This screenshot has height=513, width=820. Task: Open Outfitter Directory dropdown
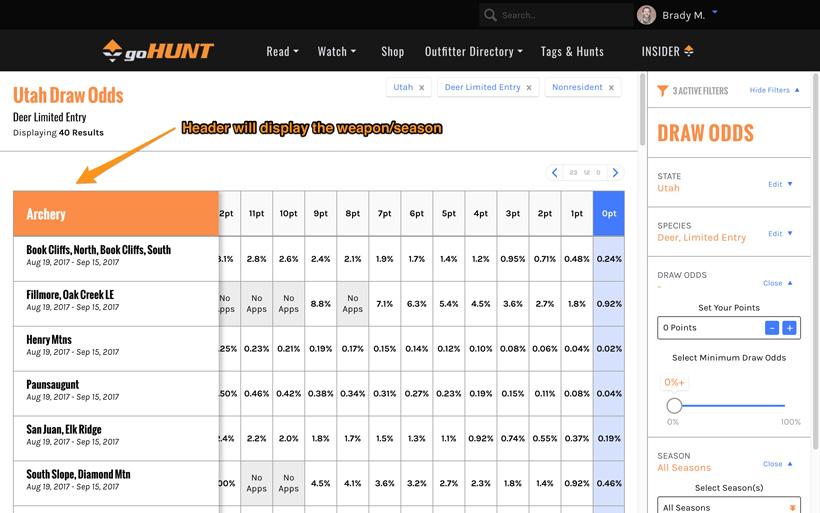[x=474, y=51]
